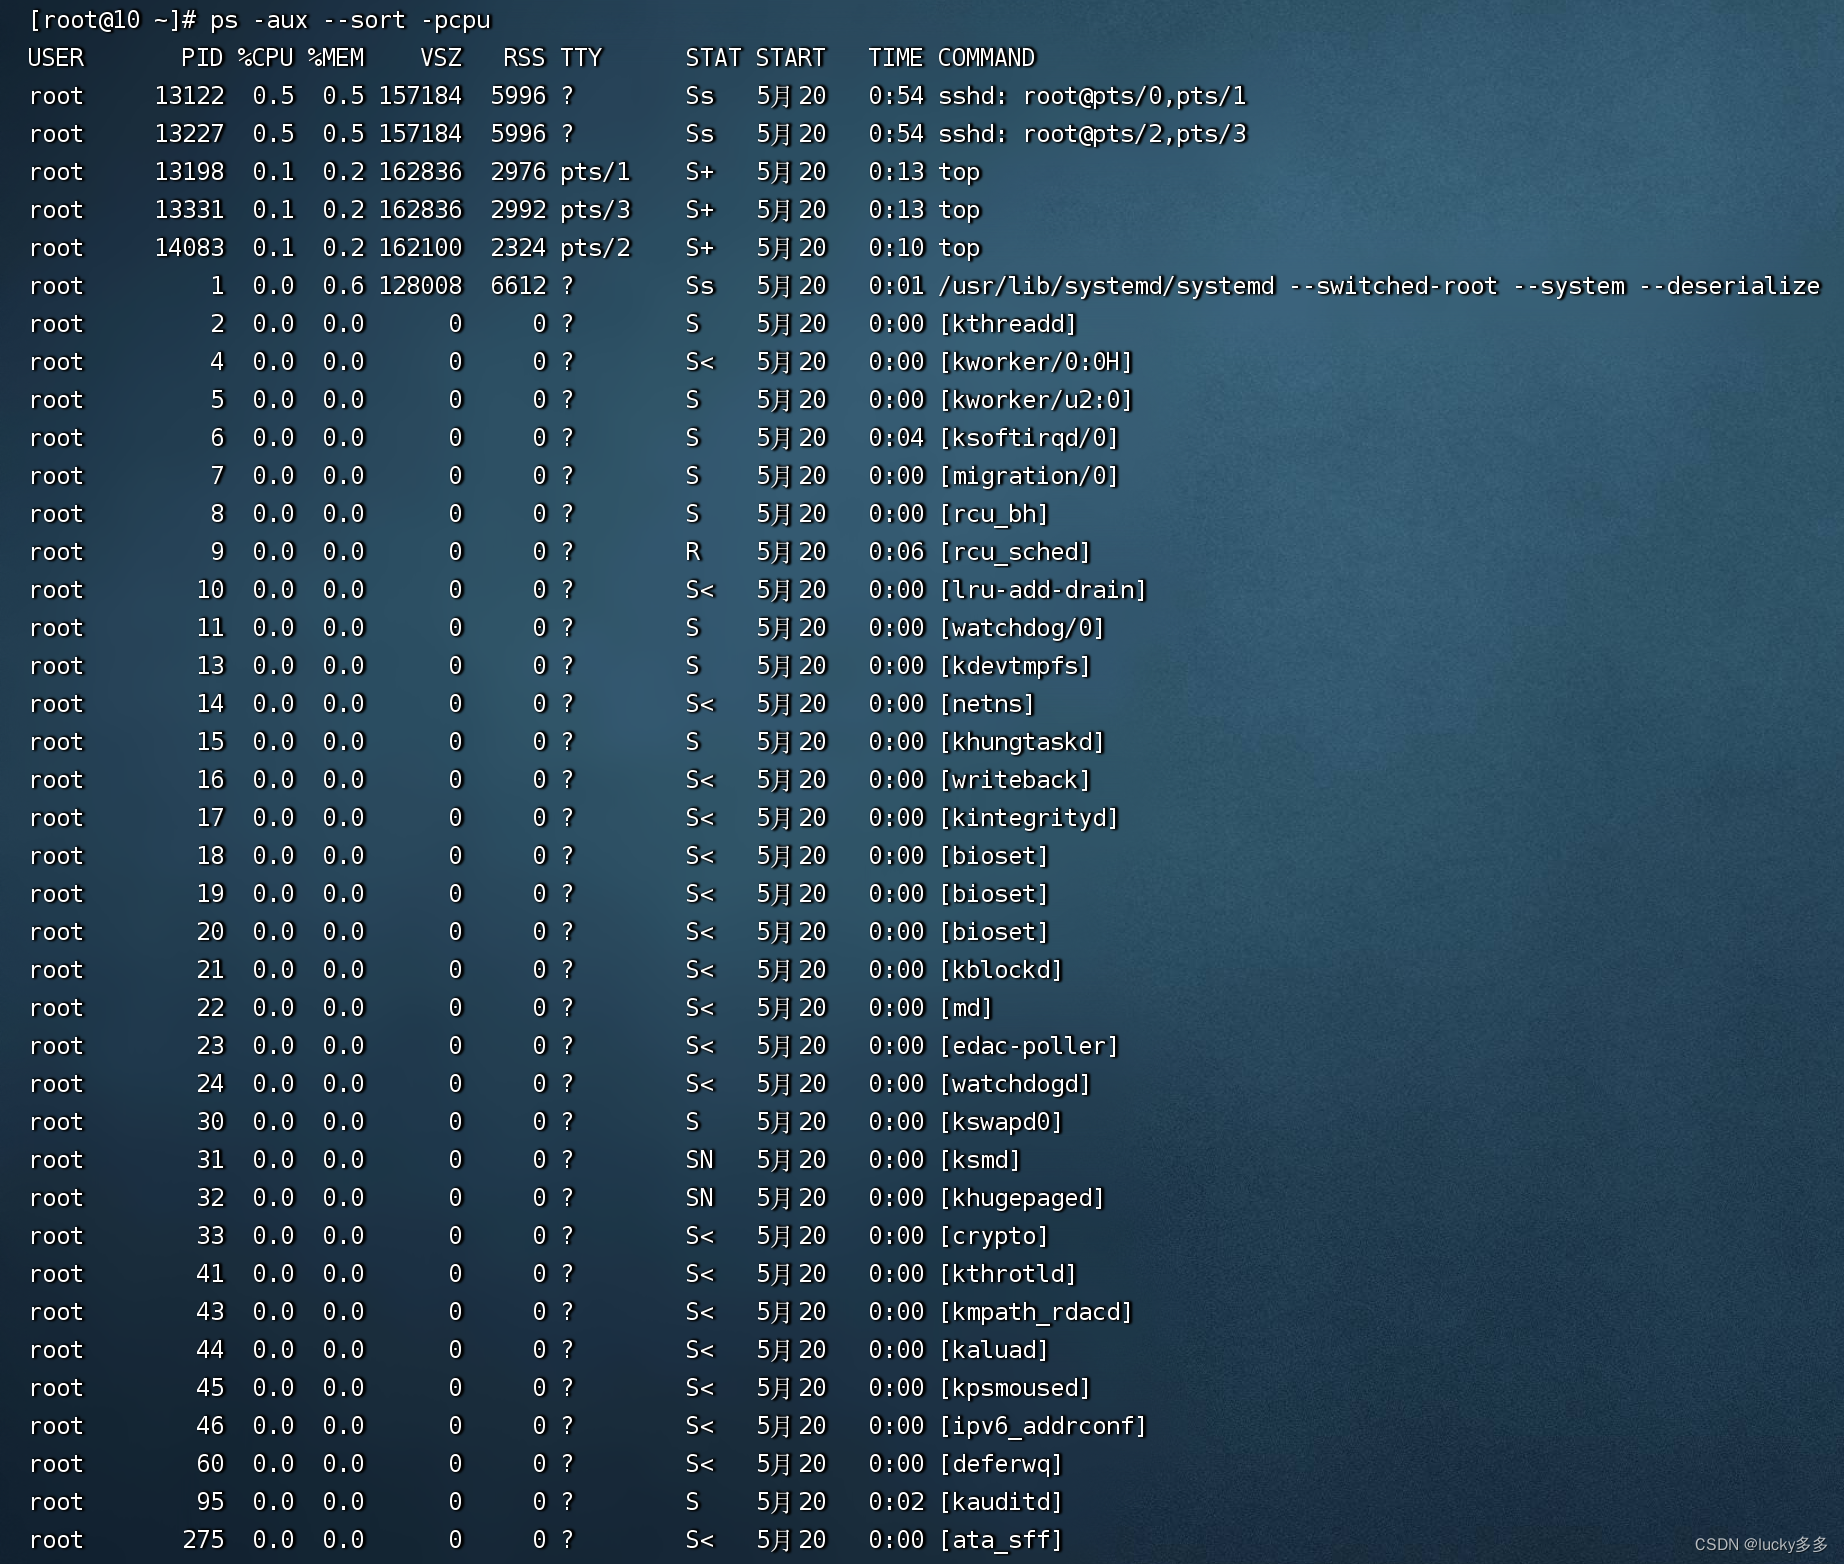Click [watchdog/0] process name
The height and width of the screenshot is (1564, 1844).
click(x=1022, y=628)
